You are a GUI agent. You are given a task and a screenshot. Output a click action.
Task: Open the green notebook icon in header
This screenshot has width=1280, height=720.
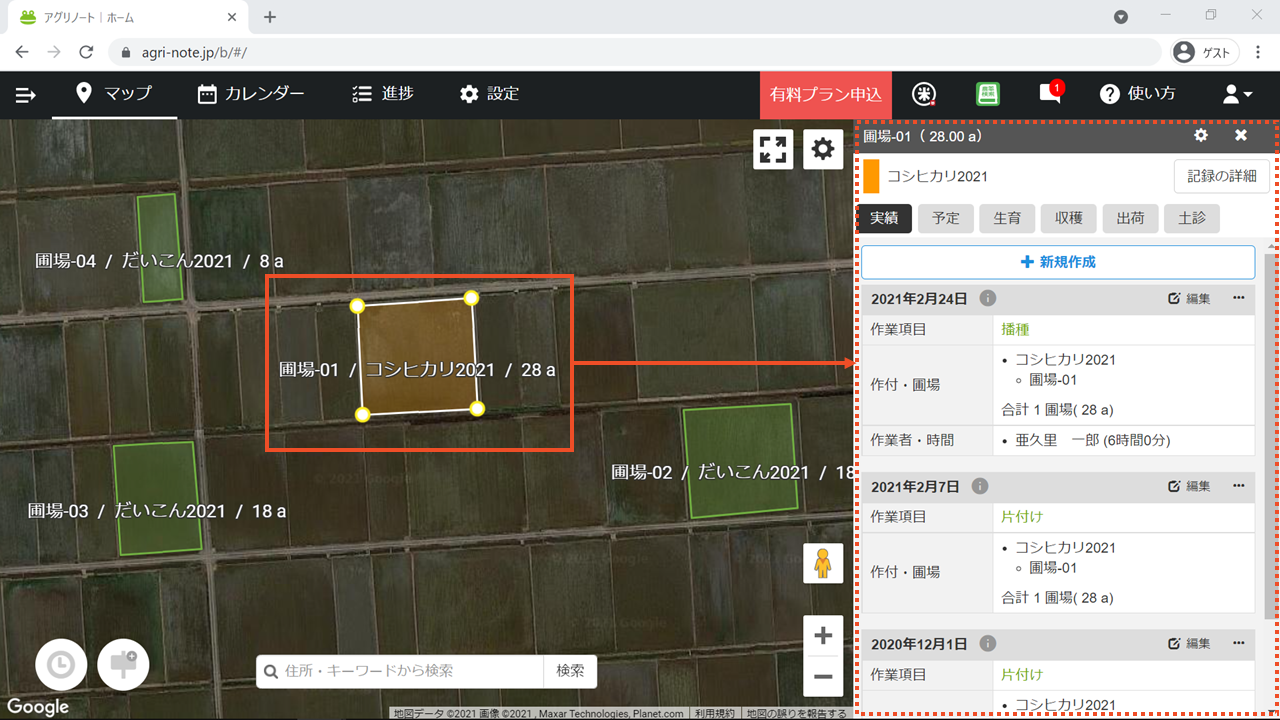(987, 94)
